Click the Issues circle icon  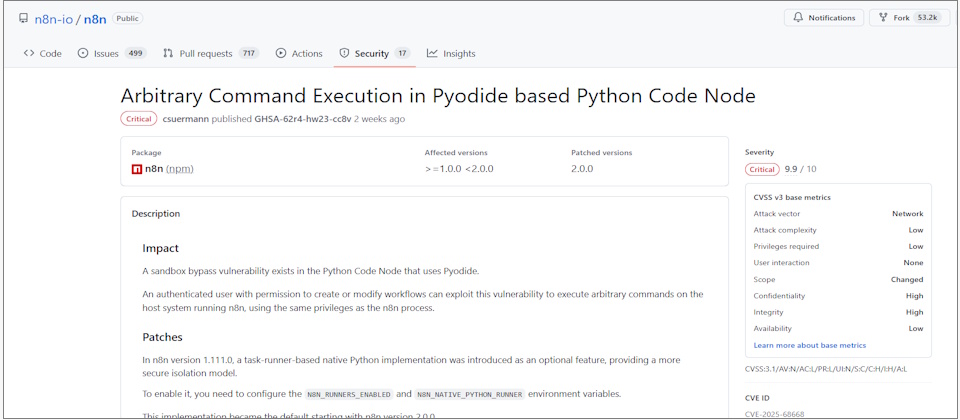coord(83,53)
